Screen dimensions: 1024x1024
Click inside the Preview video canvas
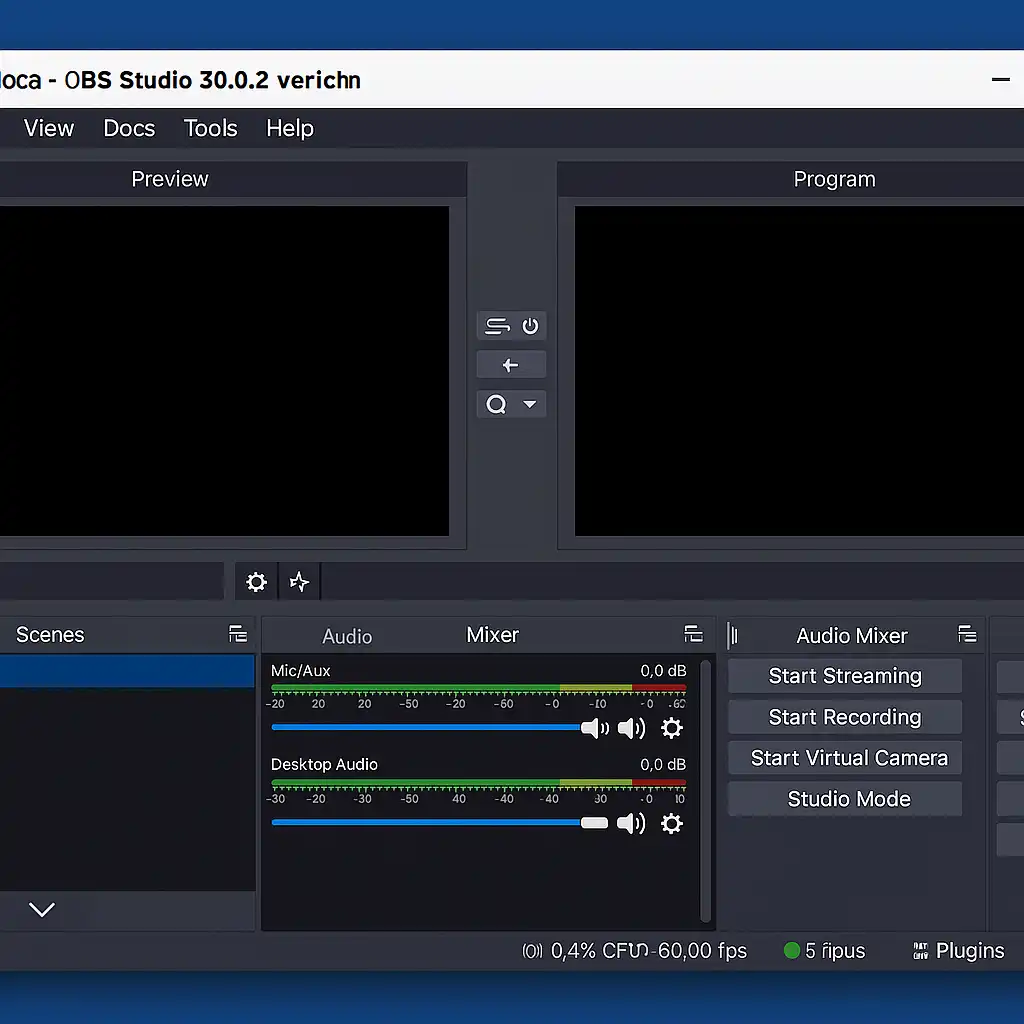point(224,371)
